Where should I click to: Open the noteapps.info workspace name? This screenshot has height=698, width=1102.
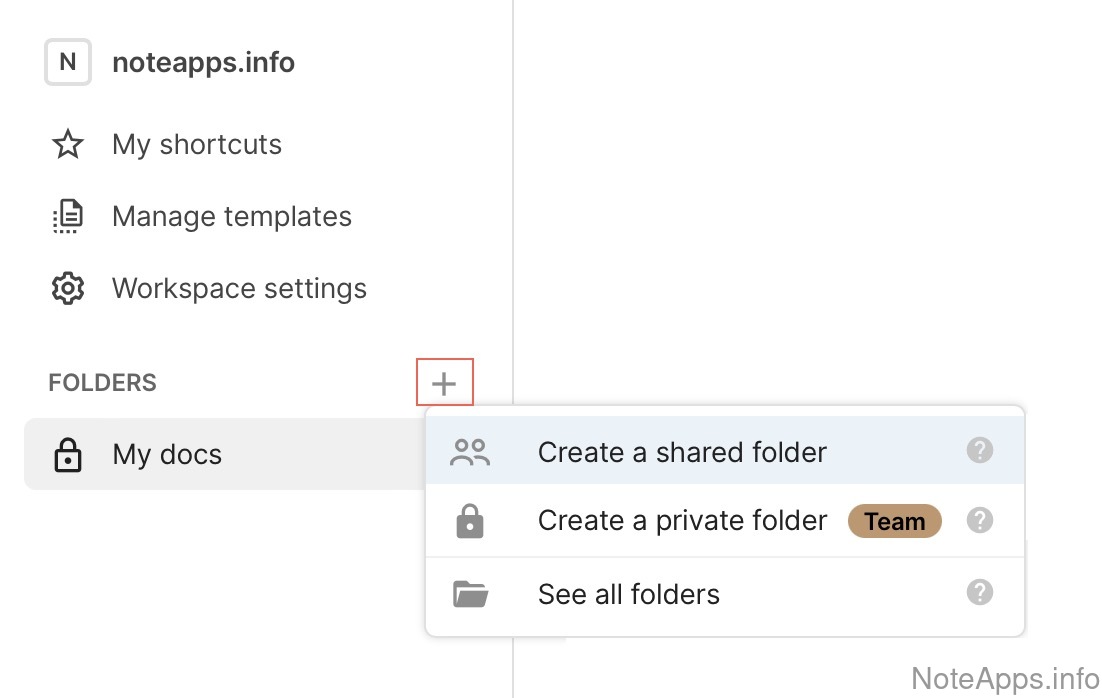[x=203, y=63]
